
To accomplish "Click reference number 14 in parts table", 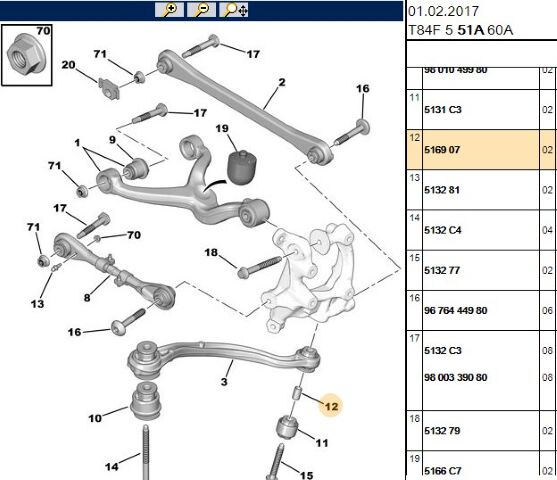I will 415,218.
